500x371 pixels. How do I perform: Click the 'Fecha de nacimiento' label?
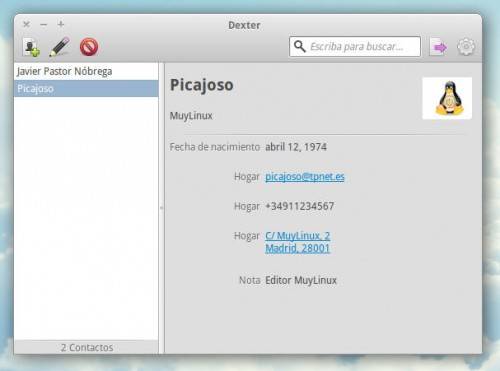click(215, 147)
